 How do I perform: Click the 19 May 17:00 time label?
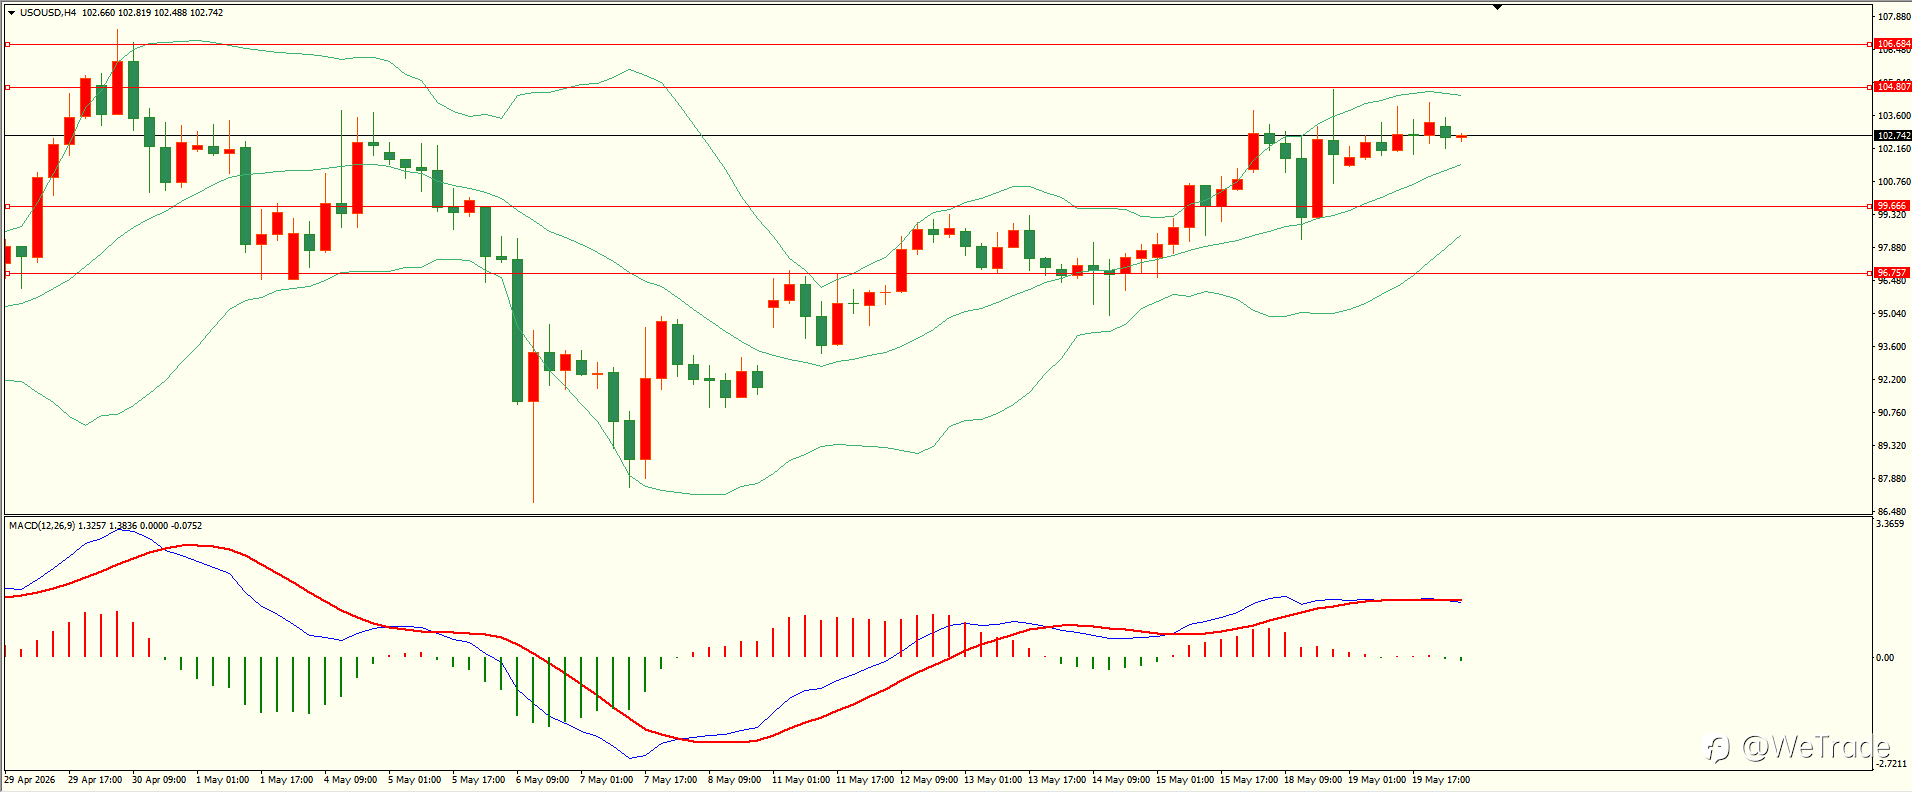pyautogui.click(x=1441, y=780)
